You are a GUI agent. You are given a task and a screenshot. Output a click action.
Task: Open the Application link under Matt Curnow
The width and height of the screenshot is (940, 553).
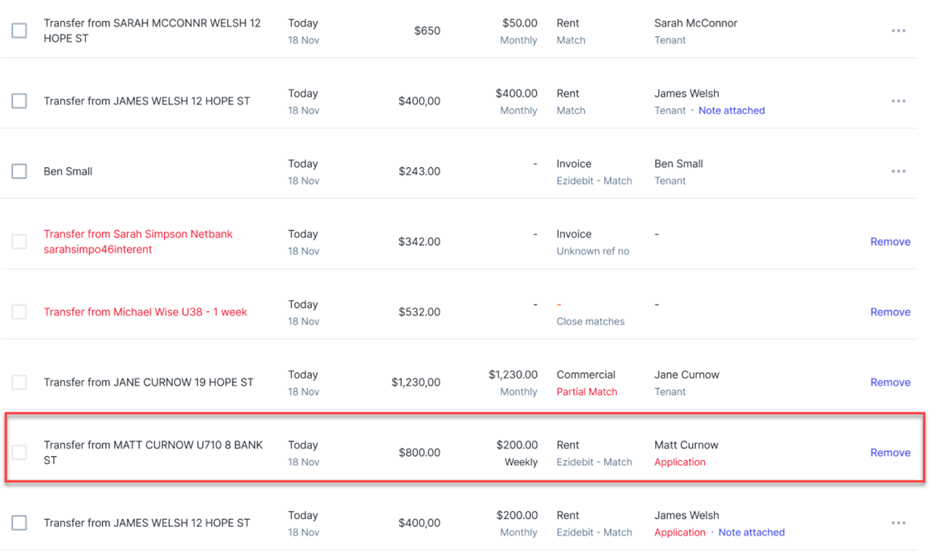(x=680, y=462)
